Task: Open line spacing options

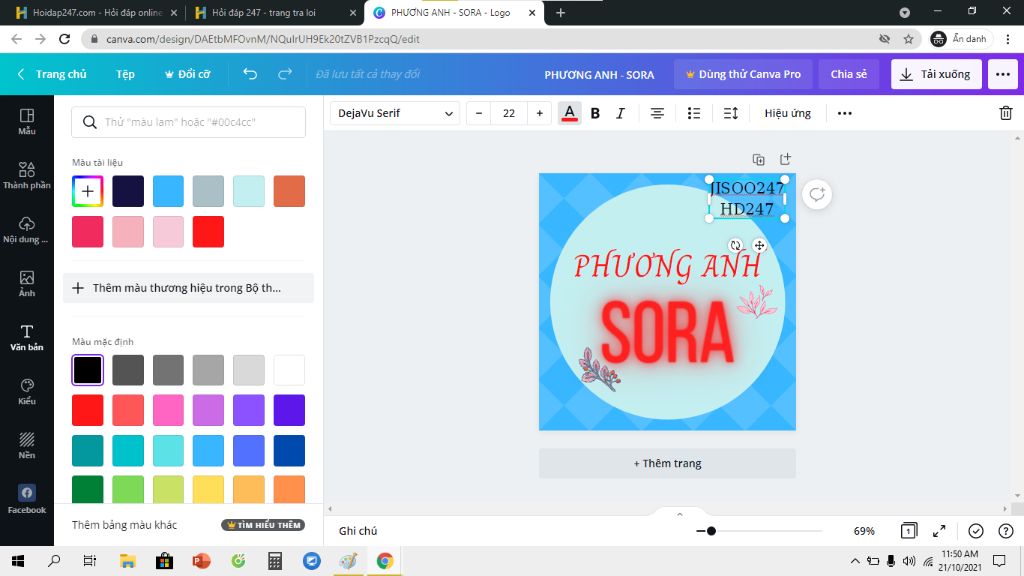Action: (x=731, y=113)
